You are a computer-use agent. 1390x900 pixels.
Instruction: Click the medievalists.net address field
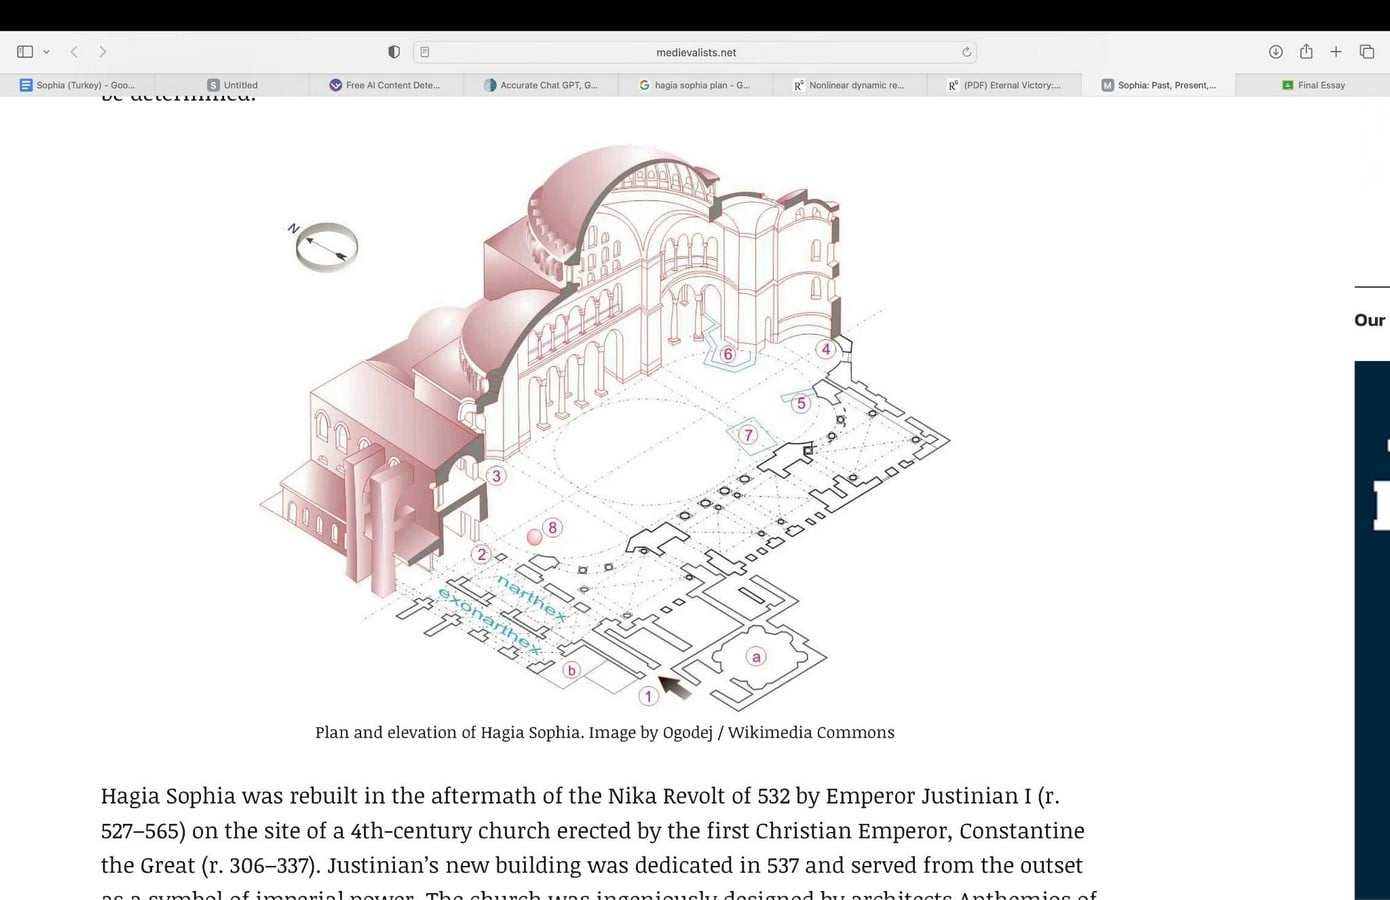coord(695,52)
